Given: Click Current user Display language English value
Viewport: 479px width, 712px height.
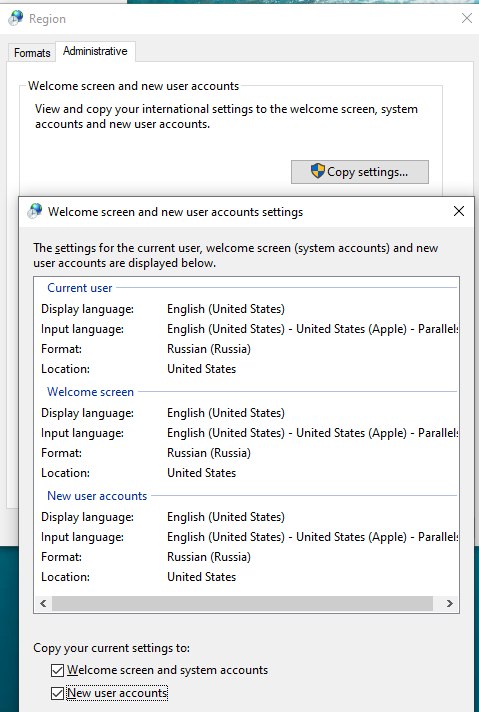Looking at the screenshot, I should tap(226, 309).
